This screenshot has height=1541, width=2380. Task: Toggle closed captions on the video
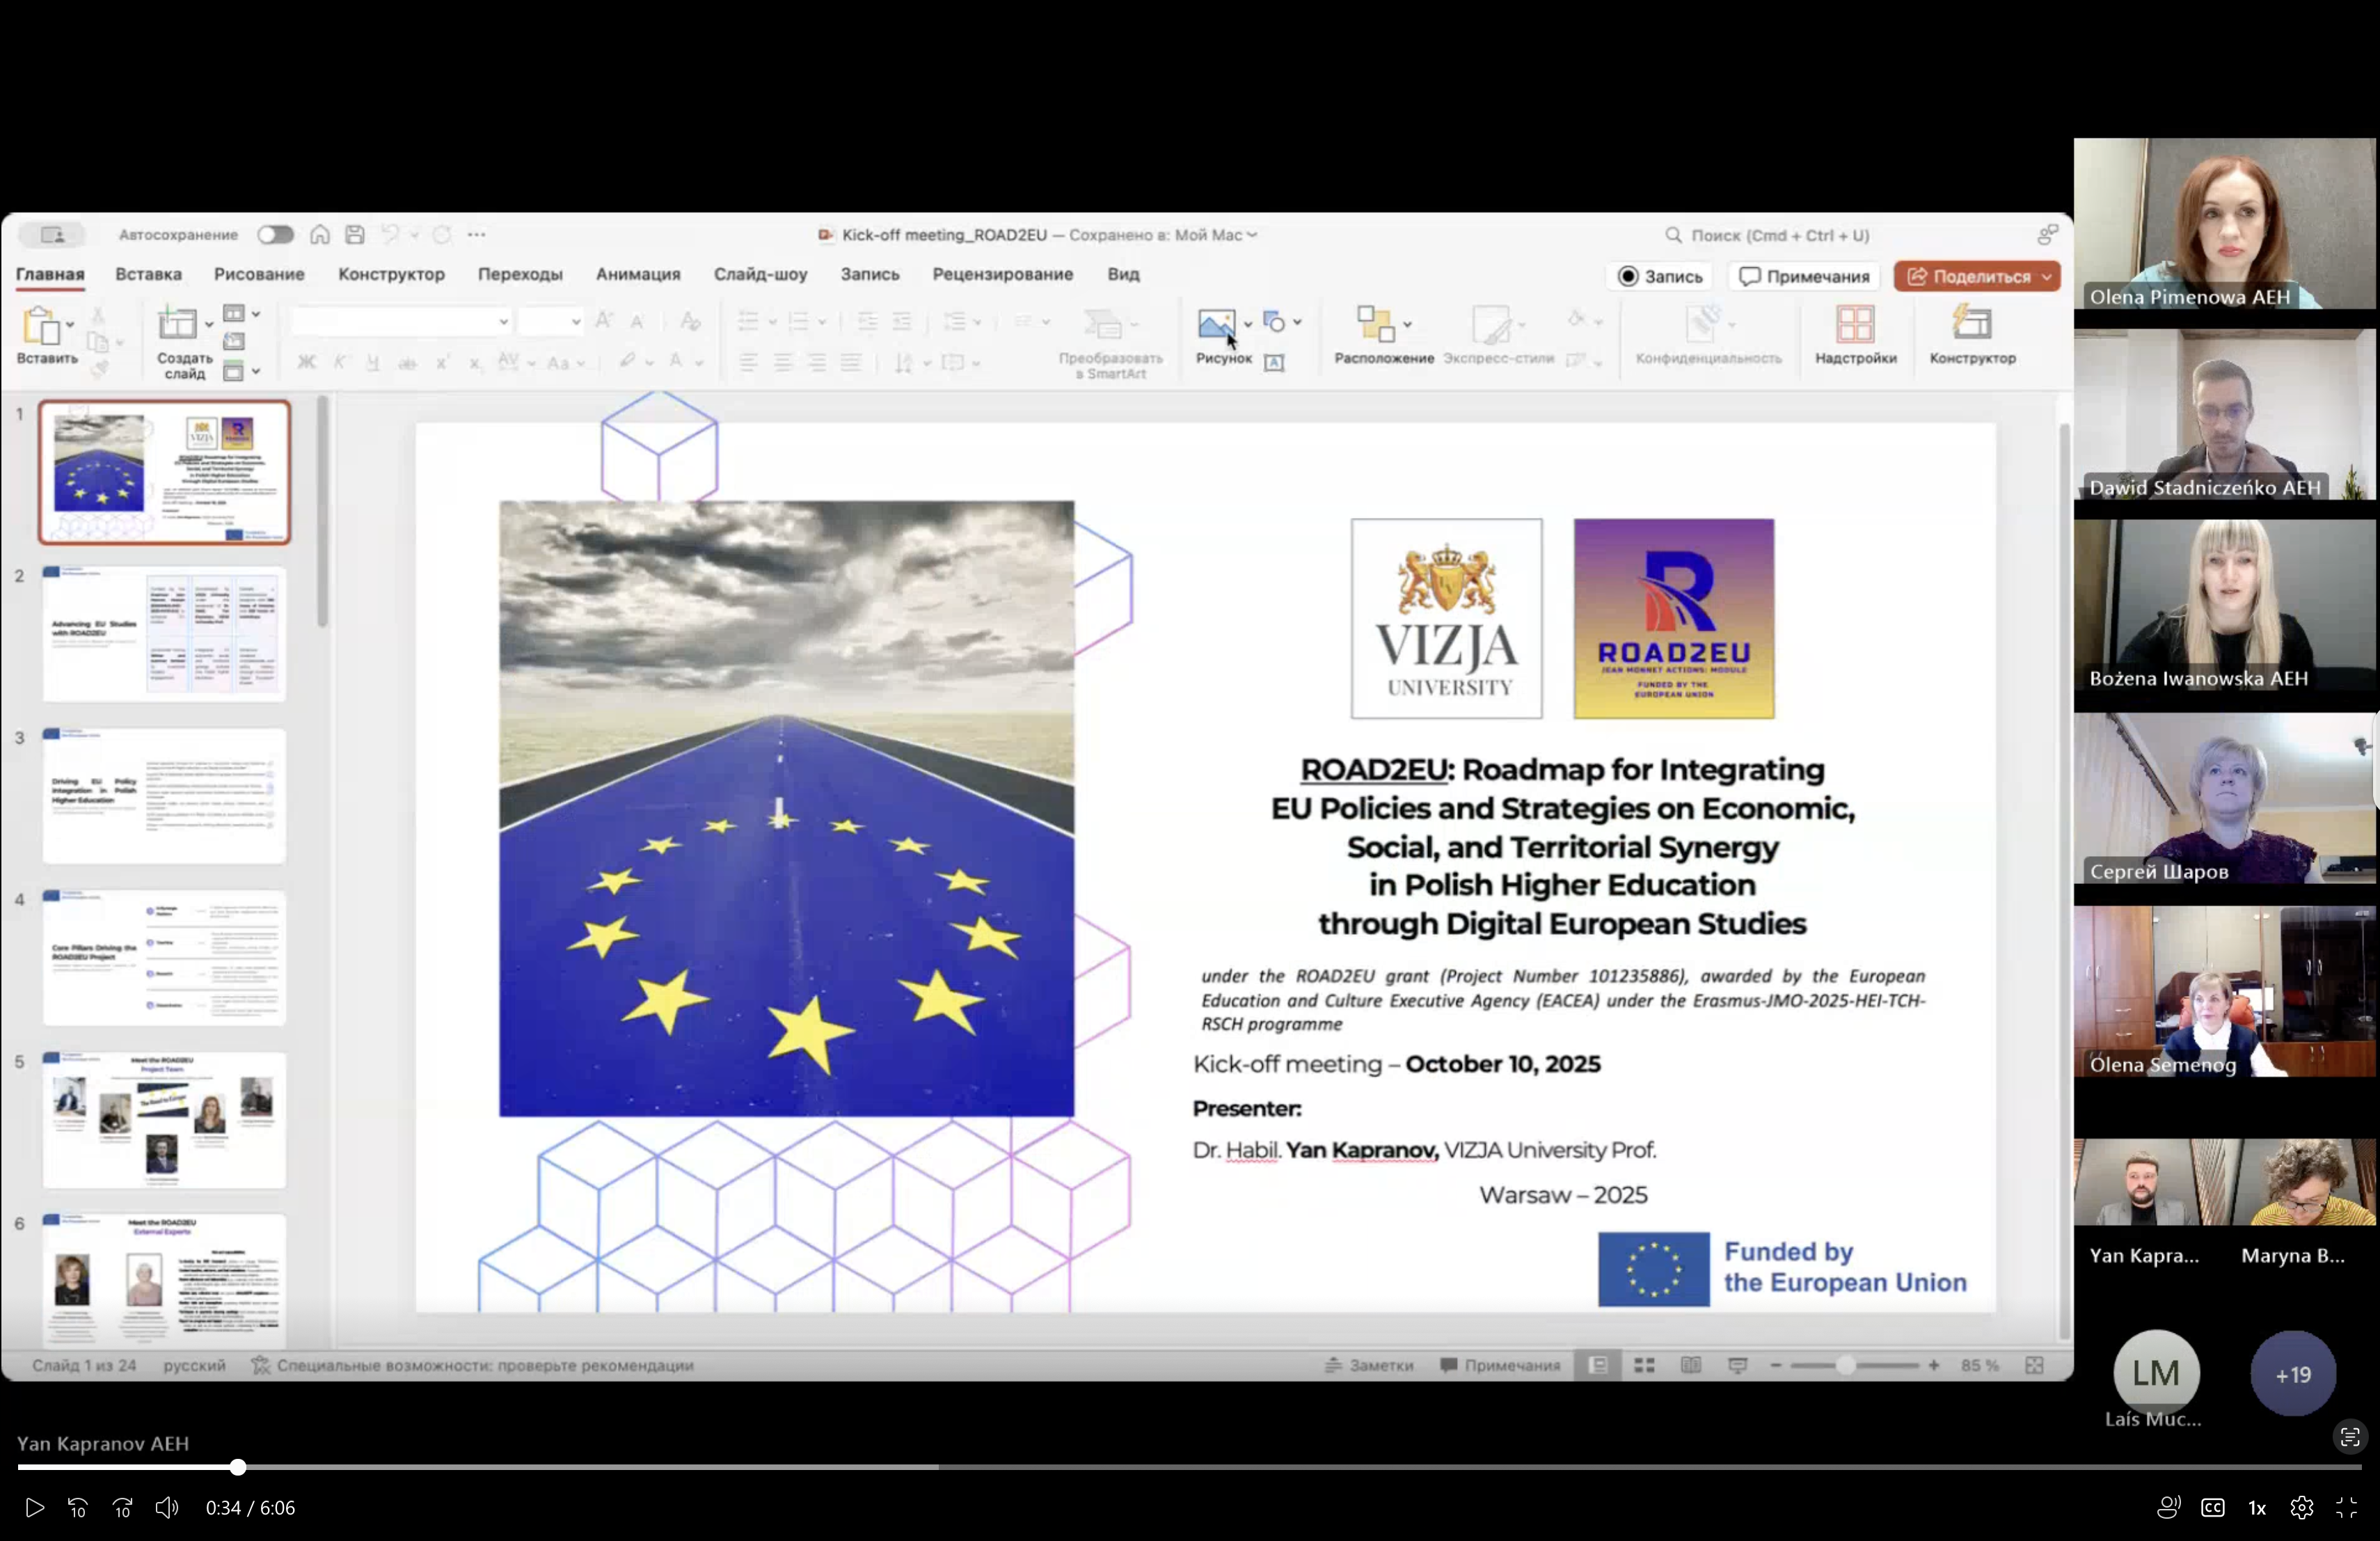click(2212, 1507)
